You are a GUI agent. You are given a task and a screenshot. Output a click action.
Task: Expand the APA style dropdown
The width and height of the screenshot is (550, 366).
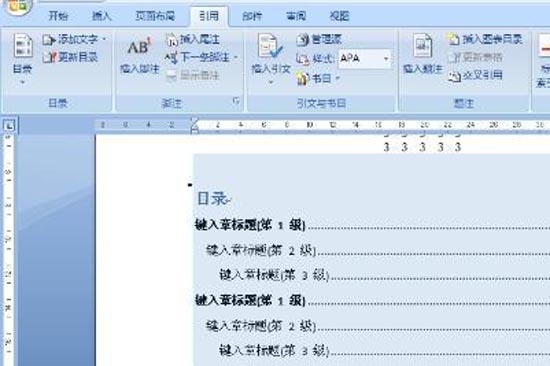click(386, 59)
